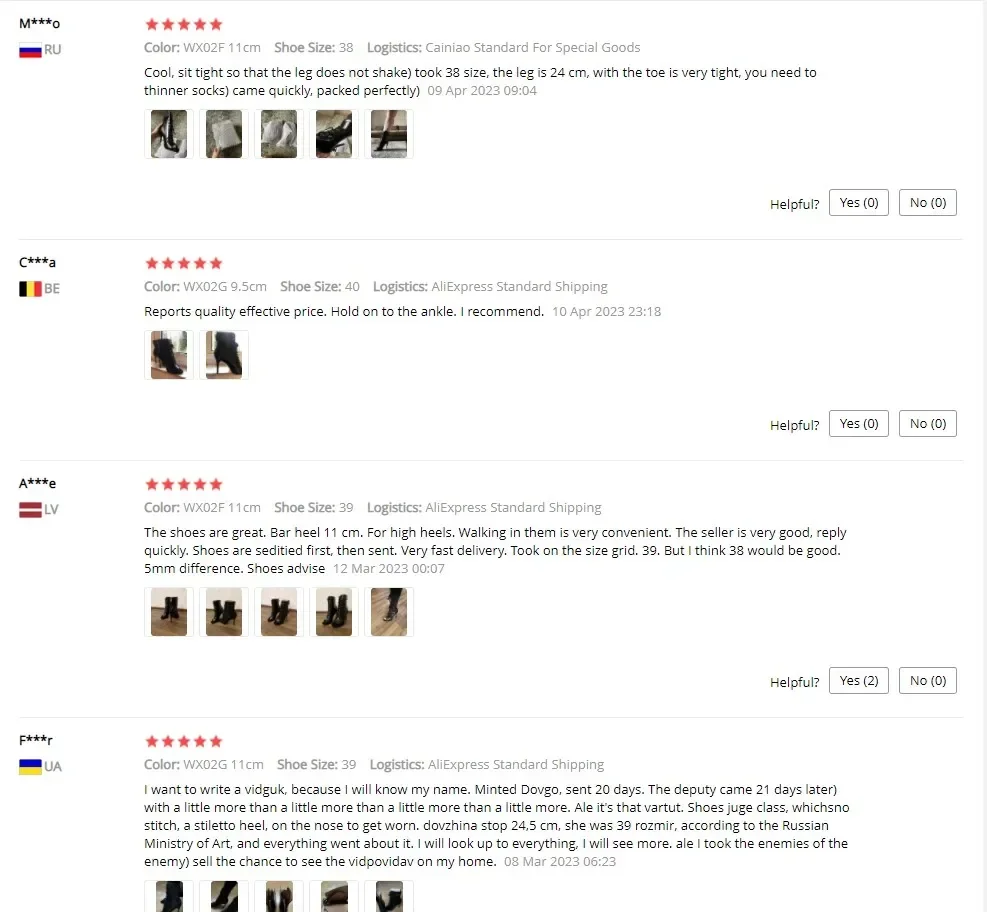Image resolution: width=987 pixels, height=912 pixels.
Task: Vote No (0) on M***o's review
Action: pyautogui.click(x=928, y=203)
